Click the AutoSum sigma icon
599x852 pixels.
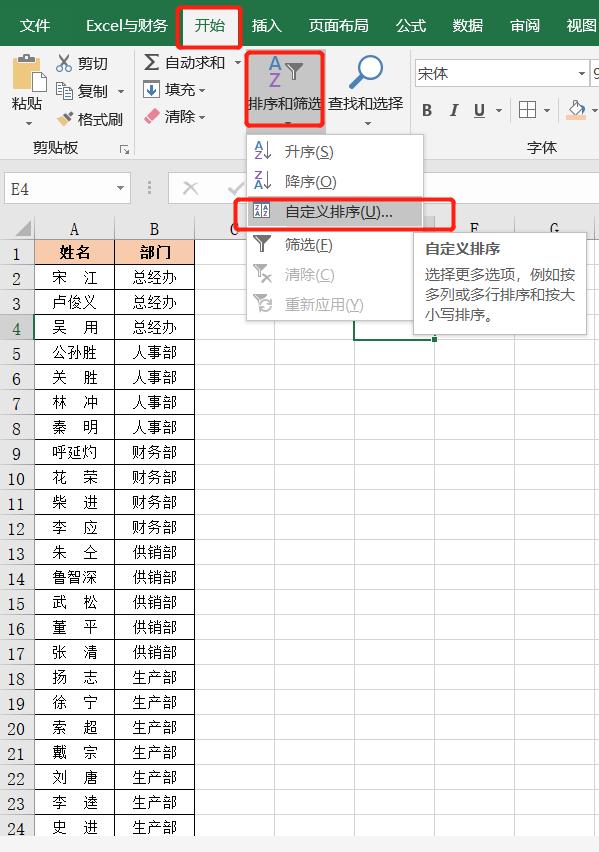pyautogui.click(x=152, y=62)
